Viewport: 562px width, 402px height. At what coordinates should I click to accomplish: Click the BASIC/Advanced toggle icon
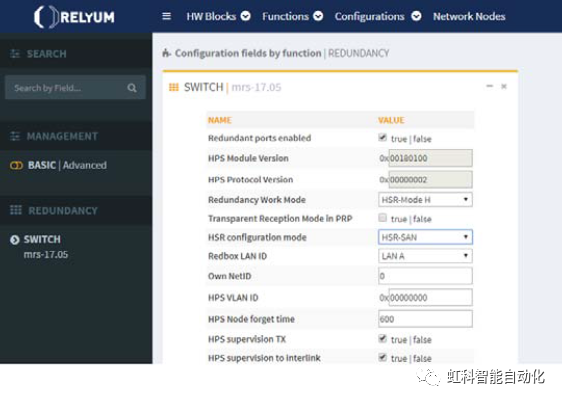(16, 165)
